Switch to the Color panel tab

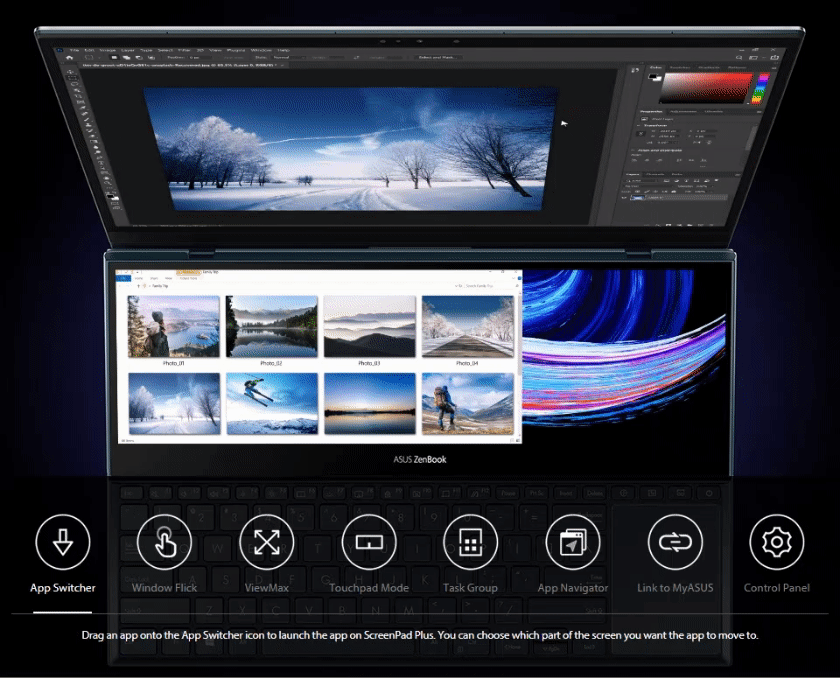tap(656, 67)
